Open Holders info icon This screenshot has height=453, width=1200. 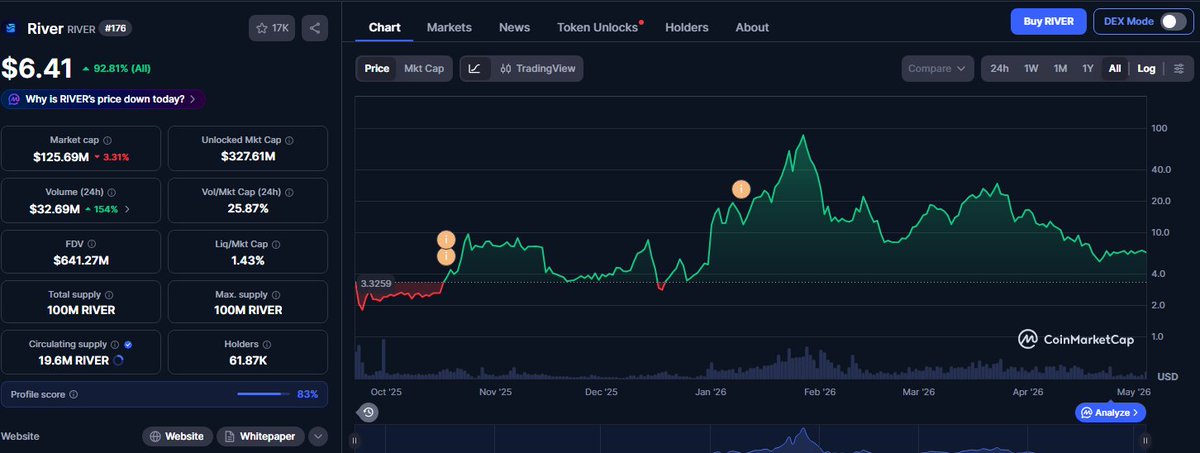(269, 344)
